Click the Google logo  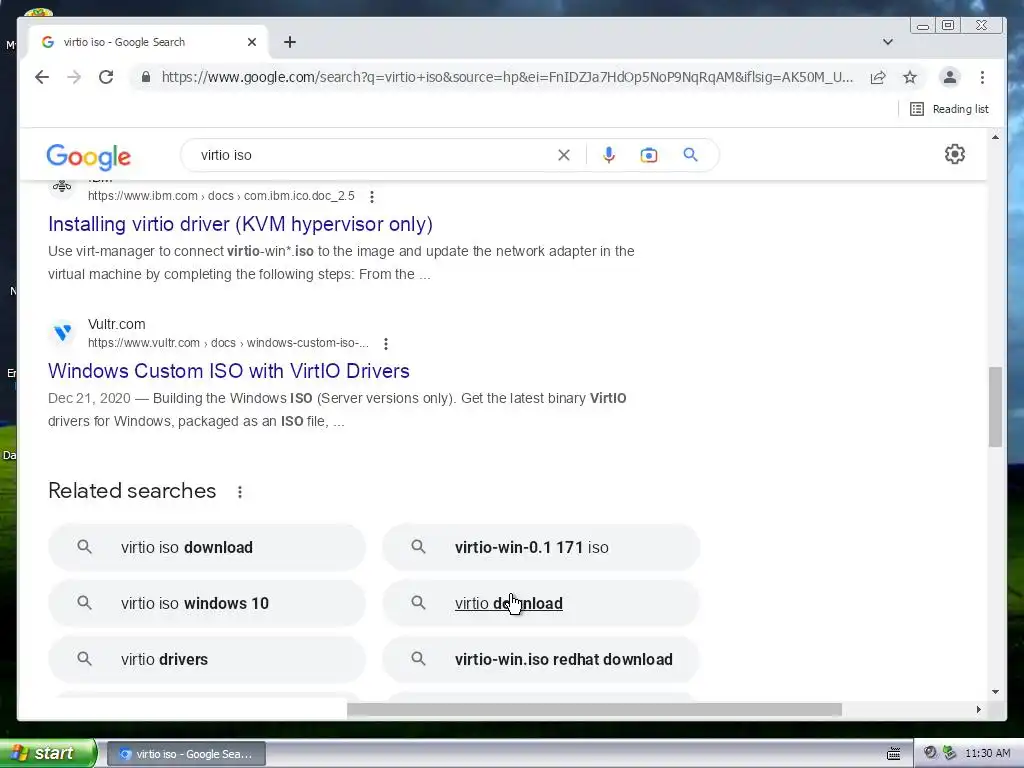click(x=88, y=156)
